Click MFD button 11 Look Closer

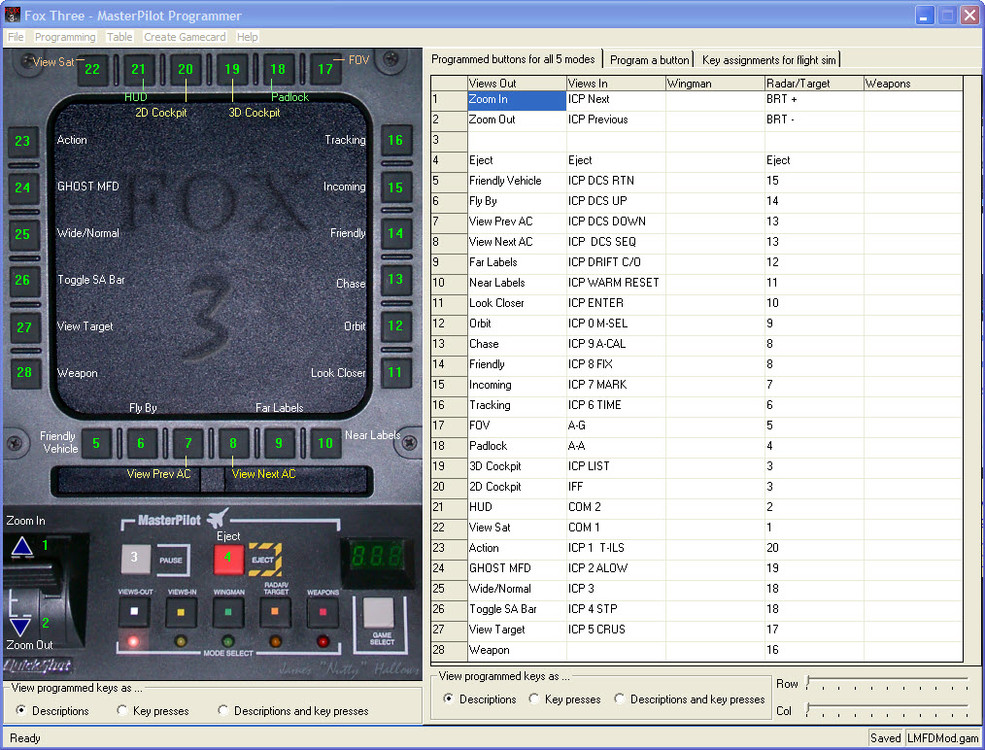[x=395, y=372]
